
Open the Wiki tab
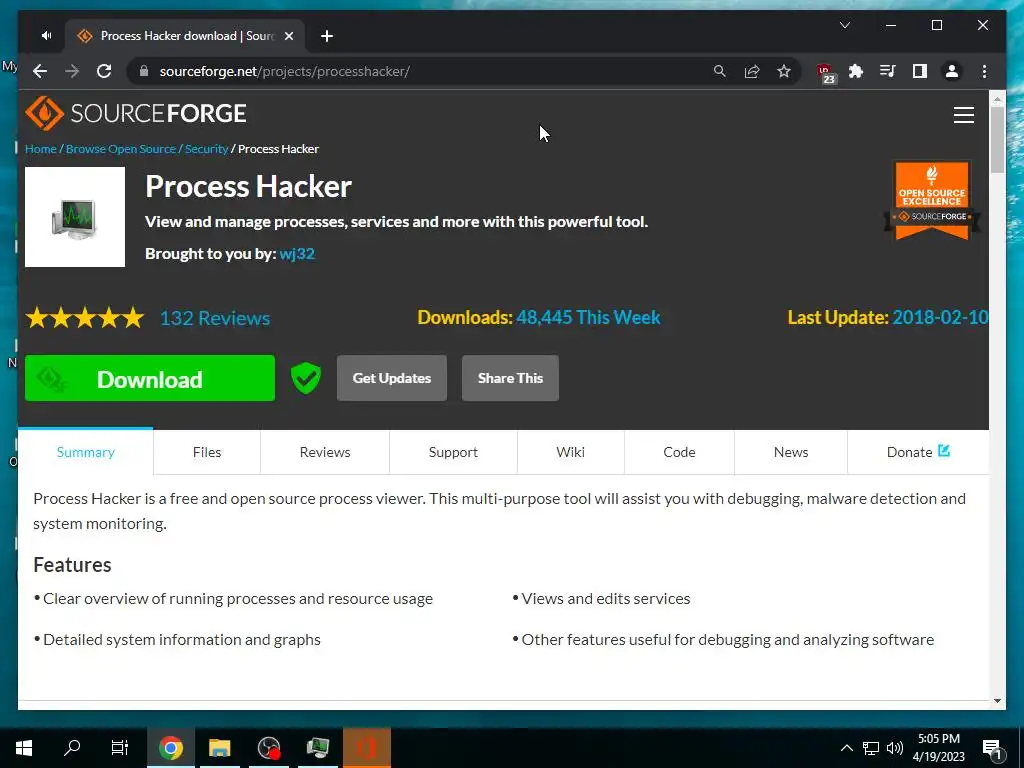coord(571,452)
